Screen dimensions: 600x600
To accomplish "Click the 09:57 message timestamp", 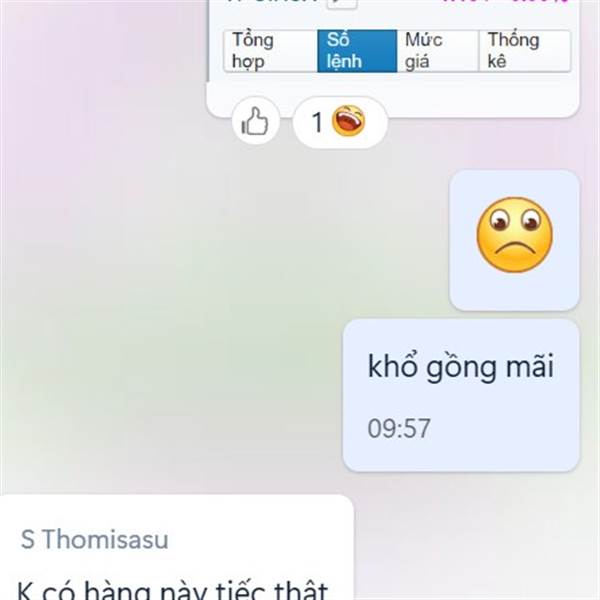I will [x=399, y=428].
